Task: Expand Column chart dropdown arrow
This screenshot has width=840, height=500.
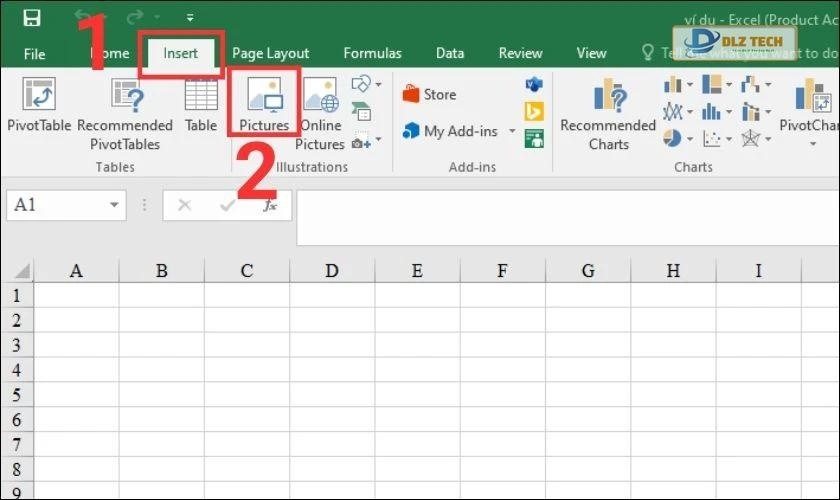Action: 689,85
